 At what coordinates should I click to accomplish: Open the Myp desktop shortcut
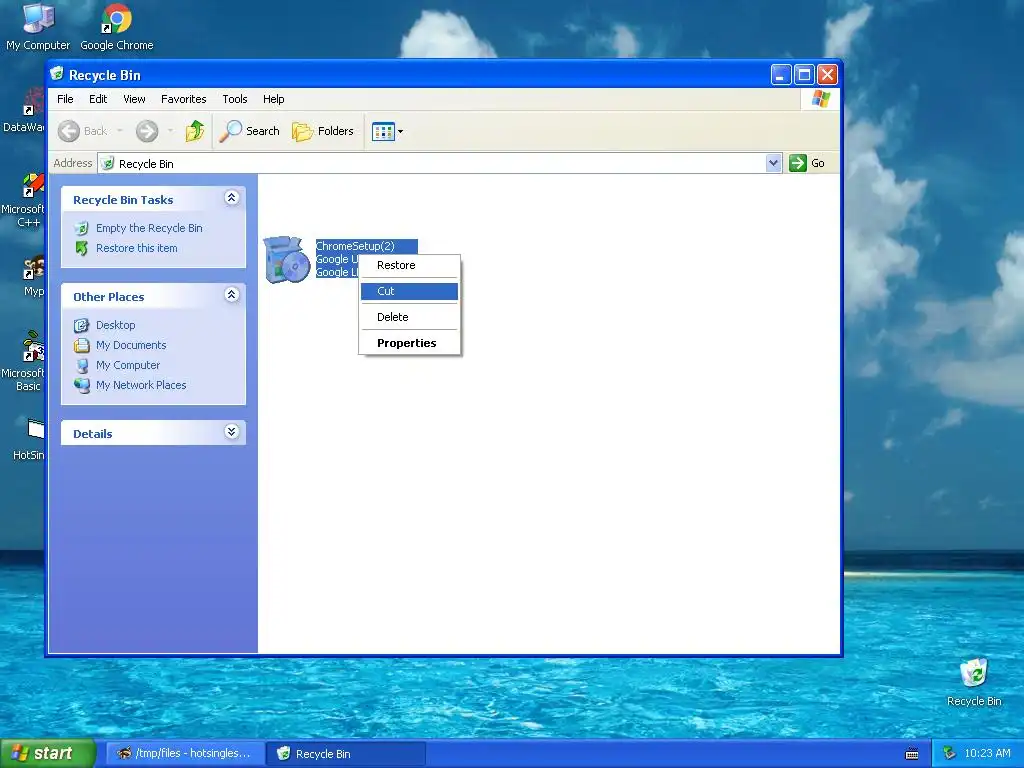pos(33,276)
